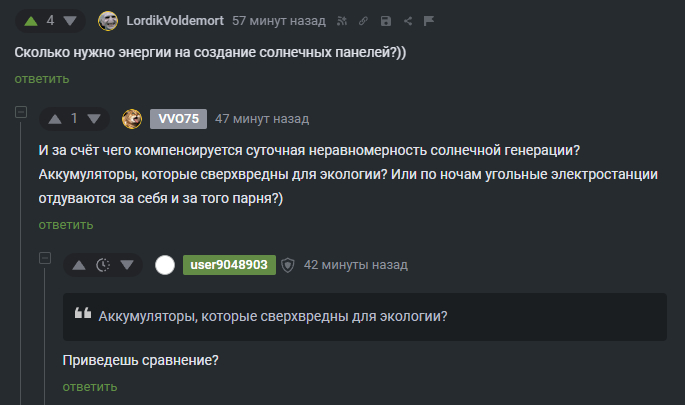Screen dimensions: 685x405
Task: Collapse the user9048903 comment branch
Action: tap(45, 258)
